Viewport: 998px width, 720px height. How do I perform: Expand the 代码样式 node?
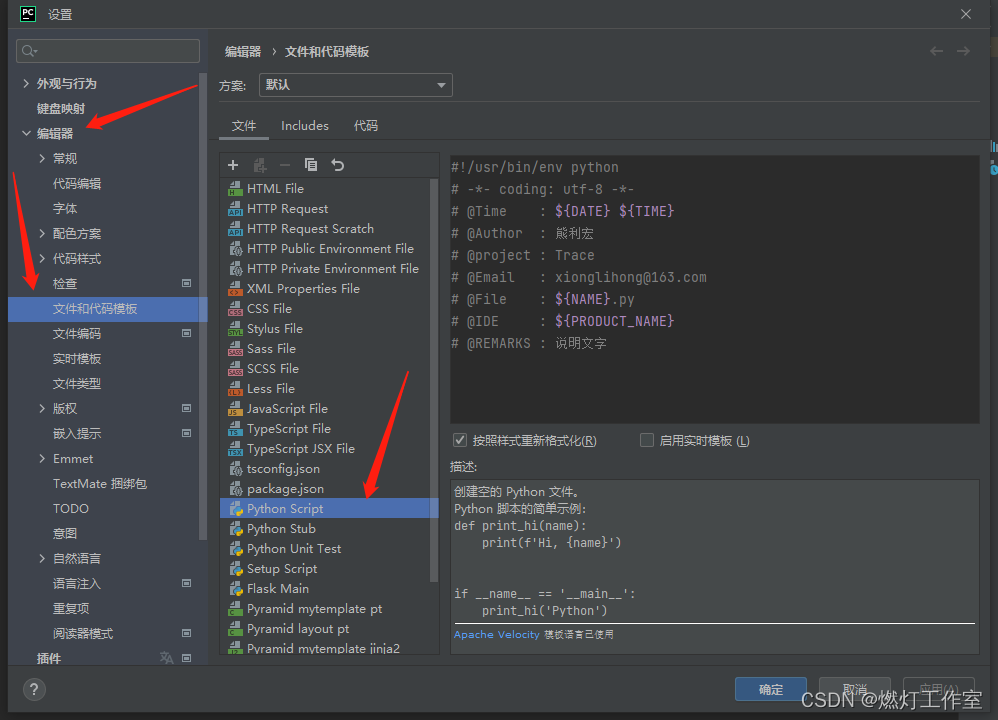42,258
